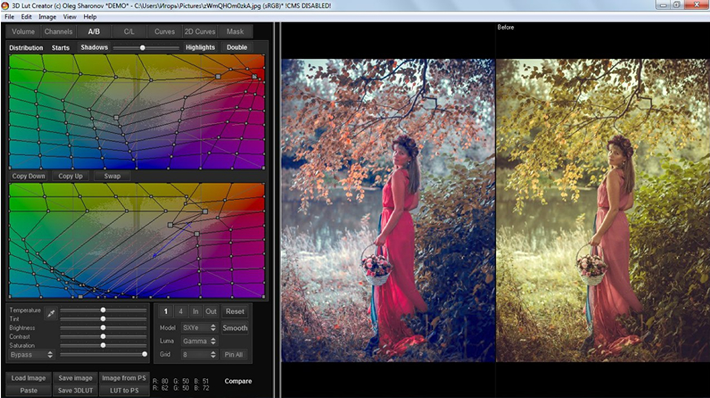Click the 3D Lut Creator title bar icon
The height and width of the screenshot is (398, 710).
[x=5, y=5]
